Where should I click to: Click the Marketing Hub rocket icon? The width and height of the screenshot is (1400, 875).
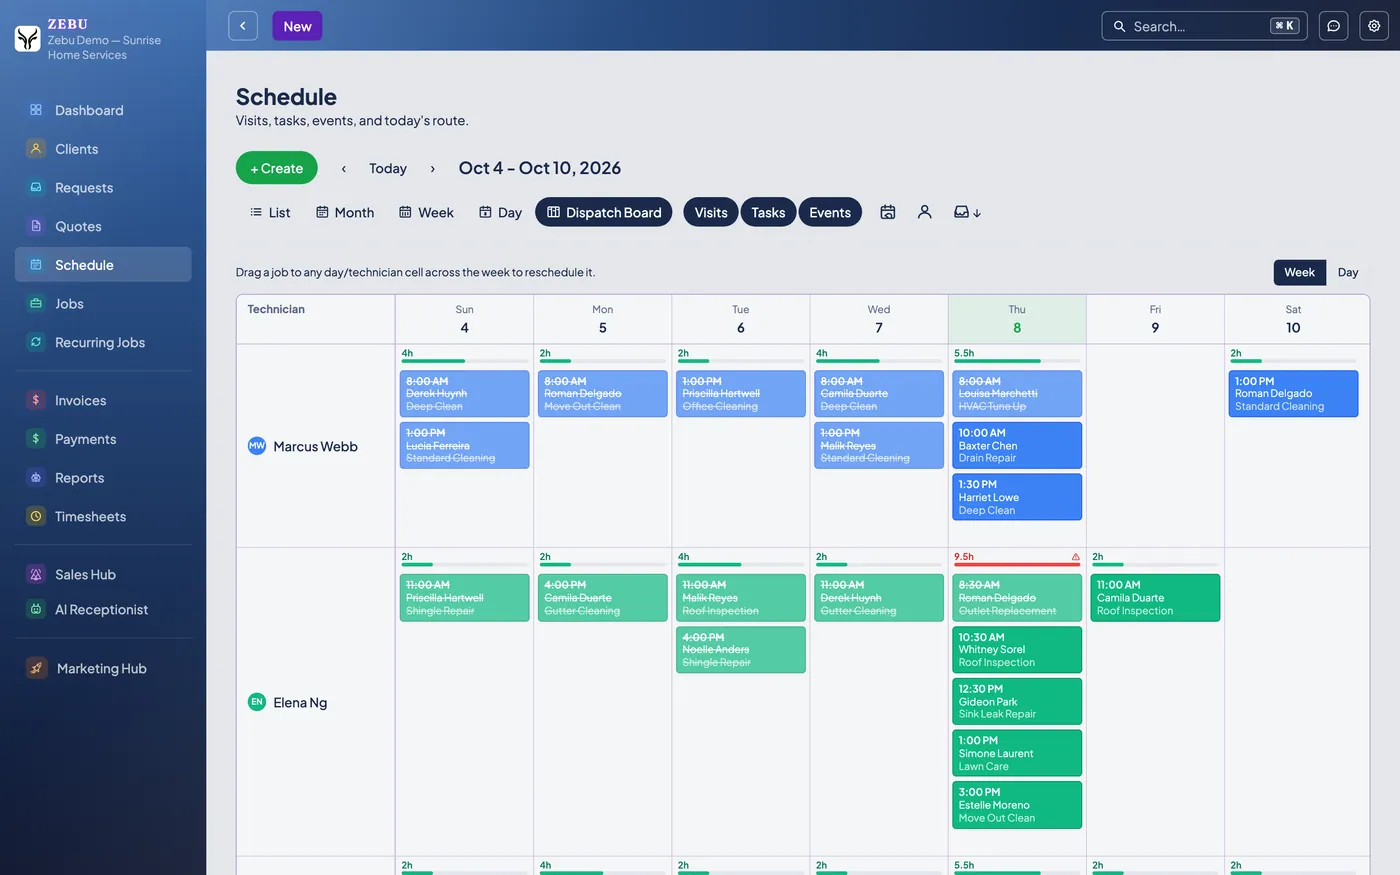(x=37, y=668)
